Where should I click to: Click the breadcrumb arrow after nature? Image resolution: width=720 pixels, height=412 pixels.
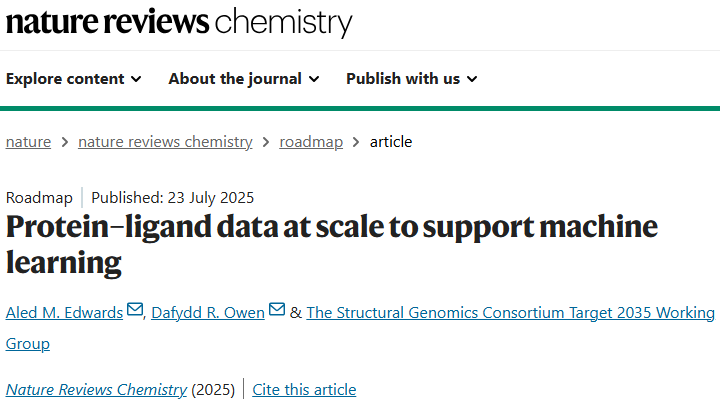coord(65,142)
